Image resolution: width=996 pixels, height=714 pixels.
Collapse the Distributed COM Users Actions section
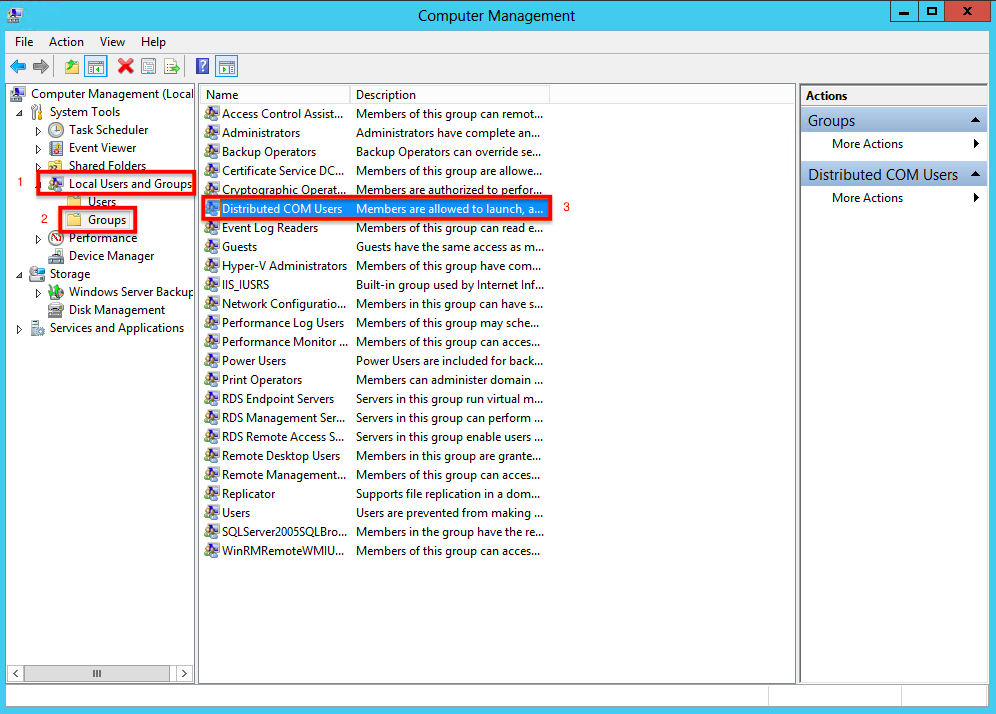[975, 174]
